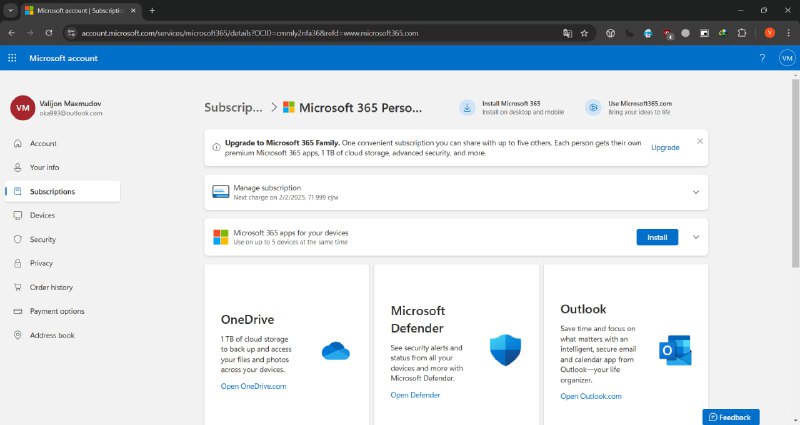Viewport: 800px width, 425px height.
Task: Click the blue Install button
Action: [x=657, y=237]
